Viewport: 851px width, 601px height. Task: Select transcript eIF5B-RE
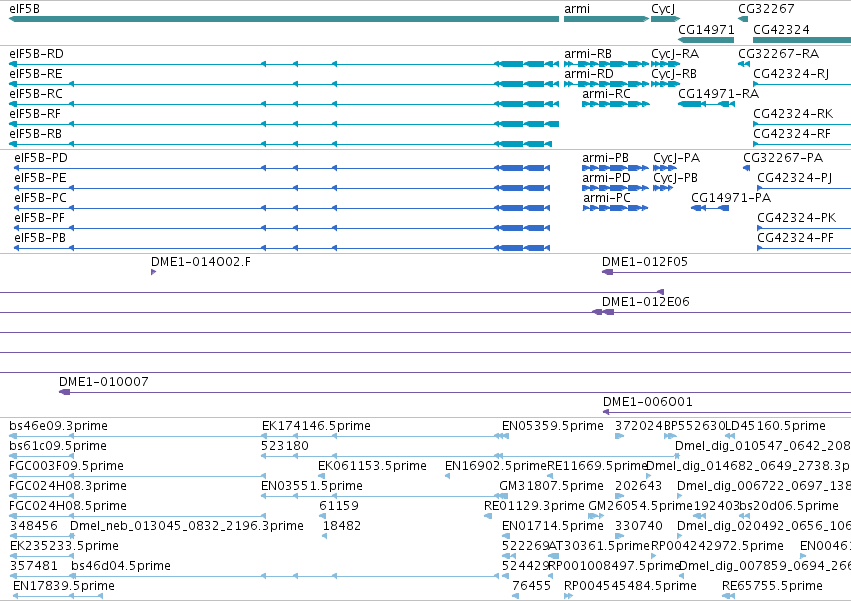(284, 84)
